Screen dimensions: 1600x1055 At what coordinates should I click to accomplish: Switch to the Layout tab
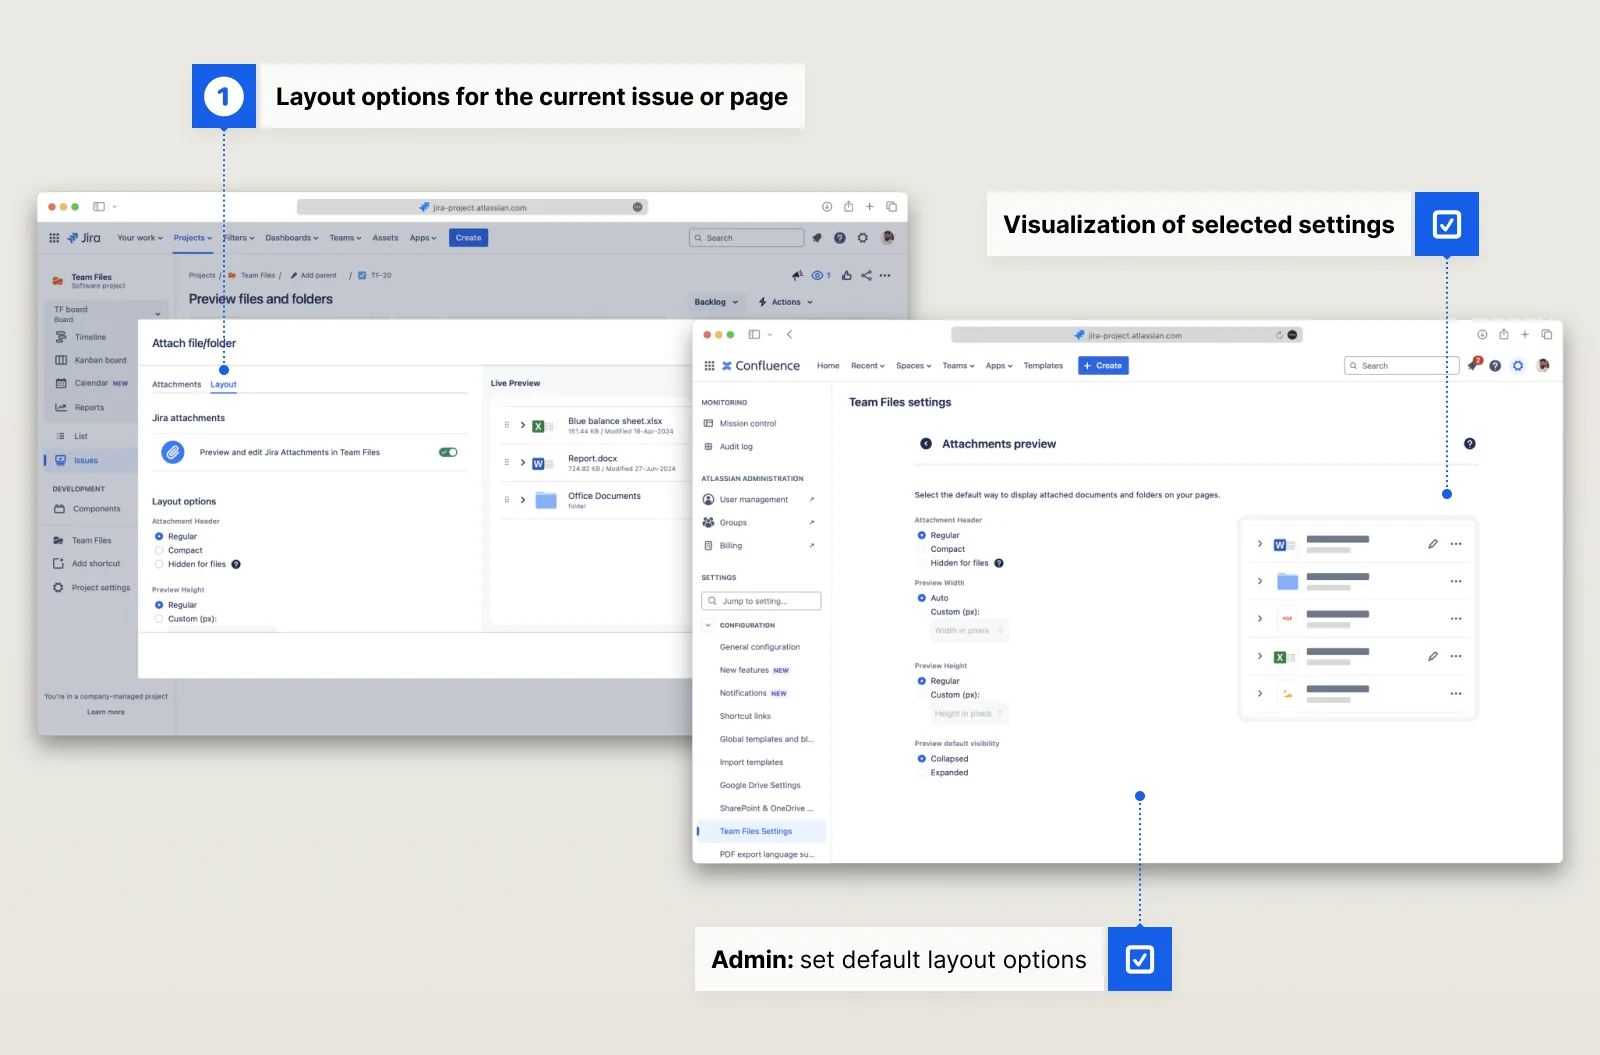pos(223,384)
